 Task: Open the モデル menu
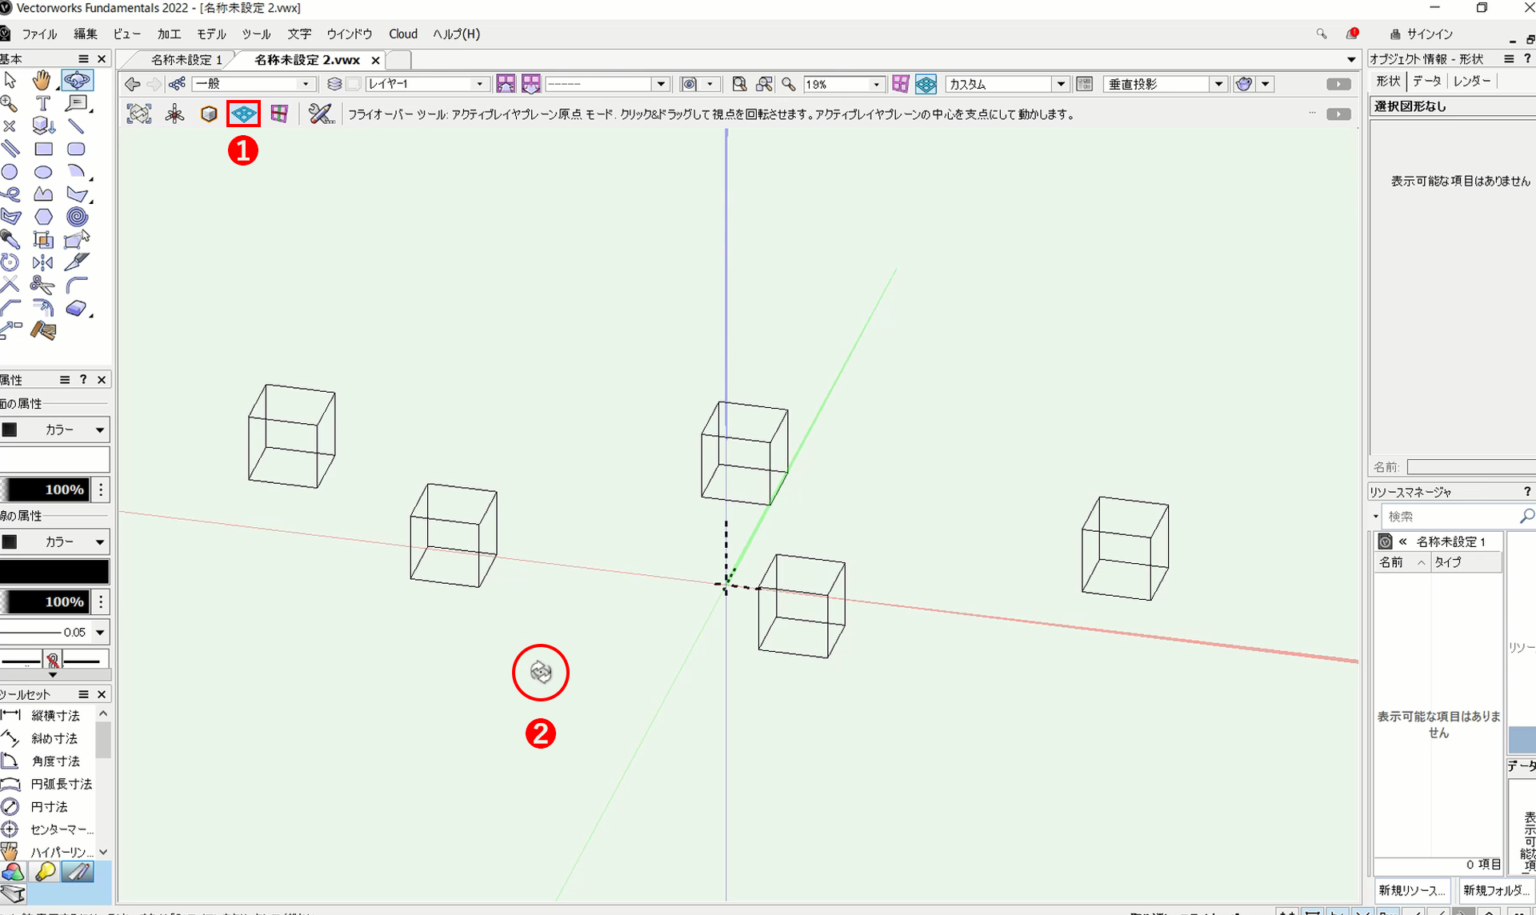pyautogui.click(x=211, y=34)
